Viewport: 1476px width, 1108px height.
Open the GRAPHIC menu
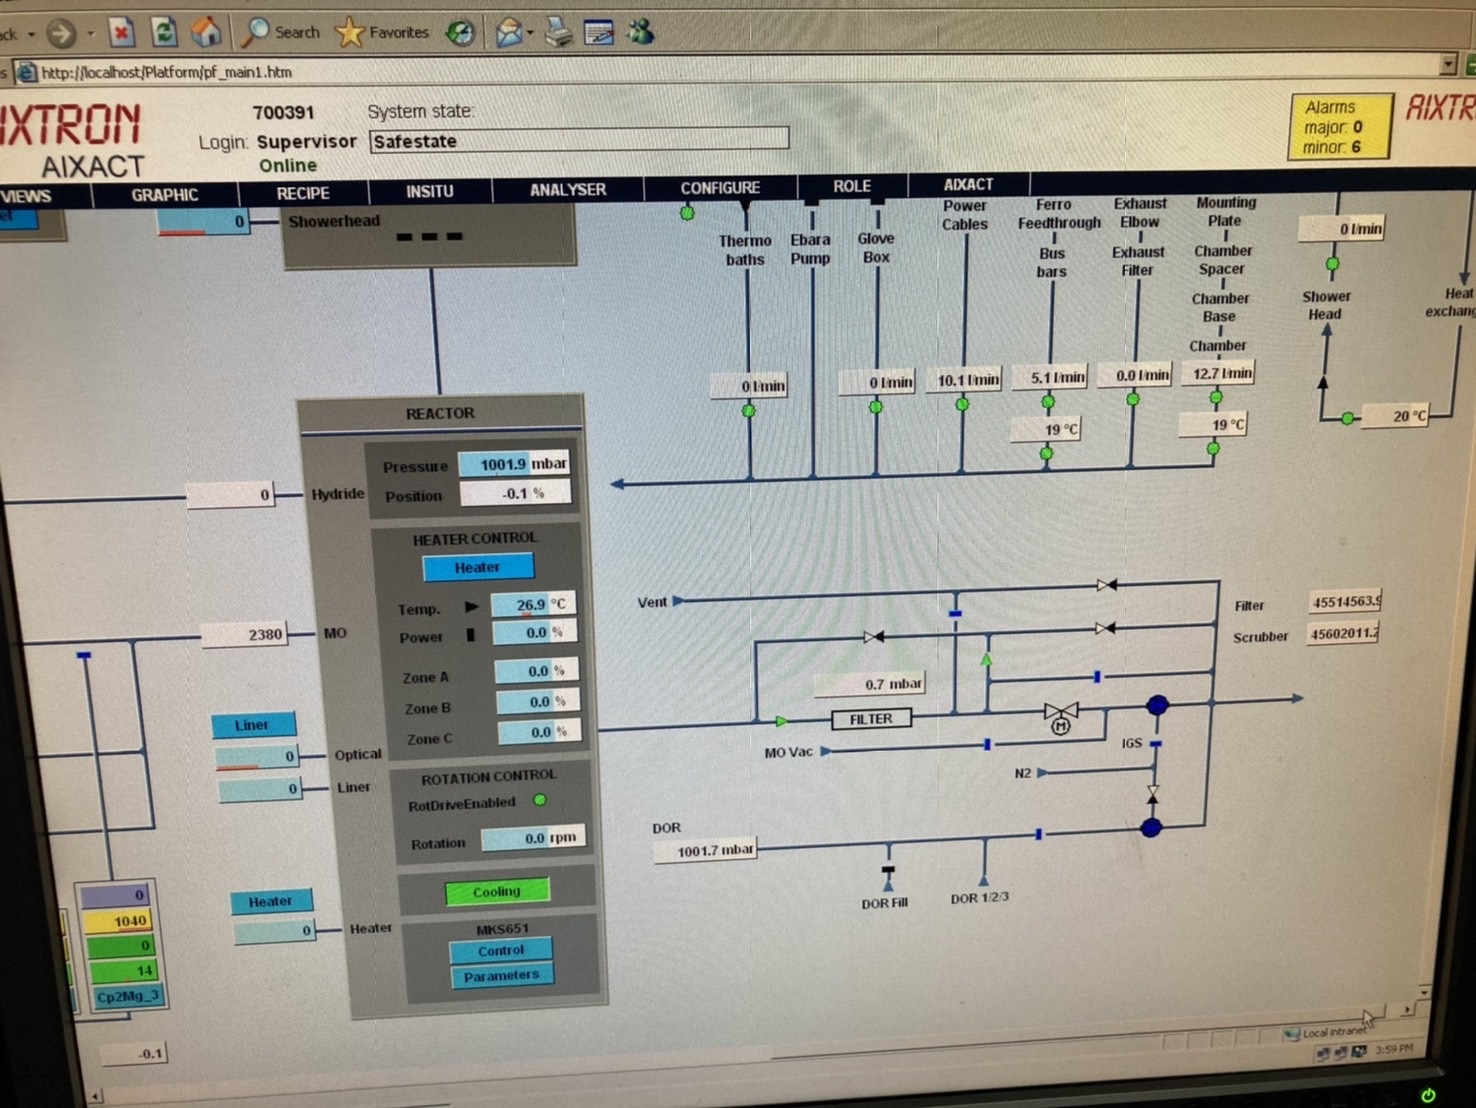tap(165, 195)
